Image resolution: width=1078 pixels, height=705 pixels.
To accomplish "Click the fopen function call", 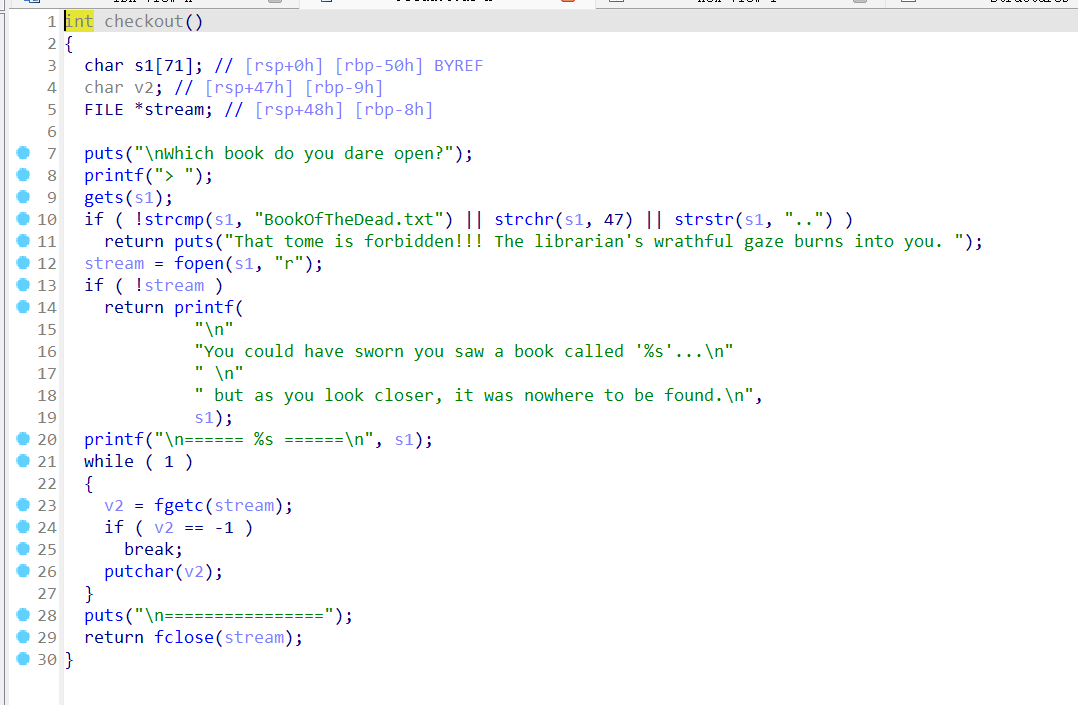I will (x=199, y=264).
